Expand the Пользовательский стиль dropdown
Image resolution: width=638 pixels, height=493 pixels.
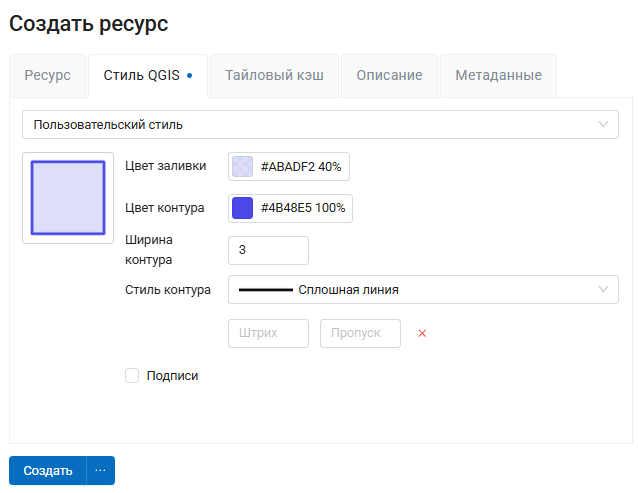point(319,125)
